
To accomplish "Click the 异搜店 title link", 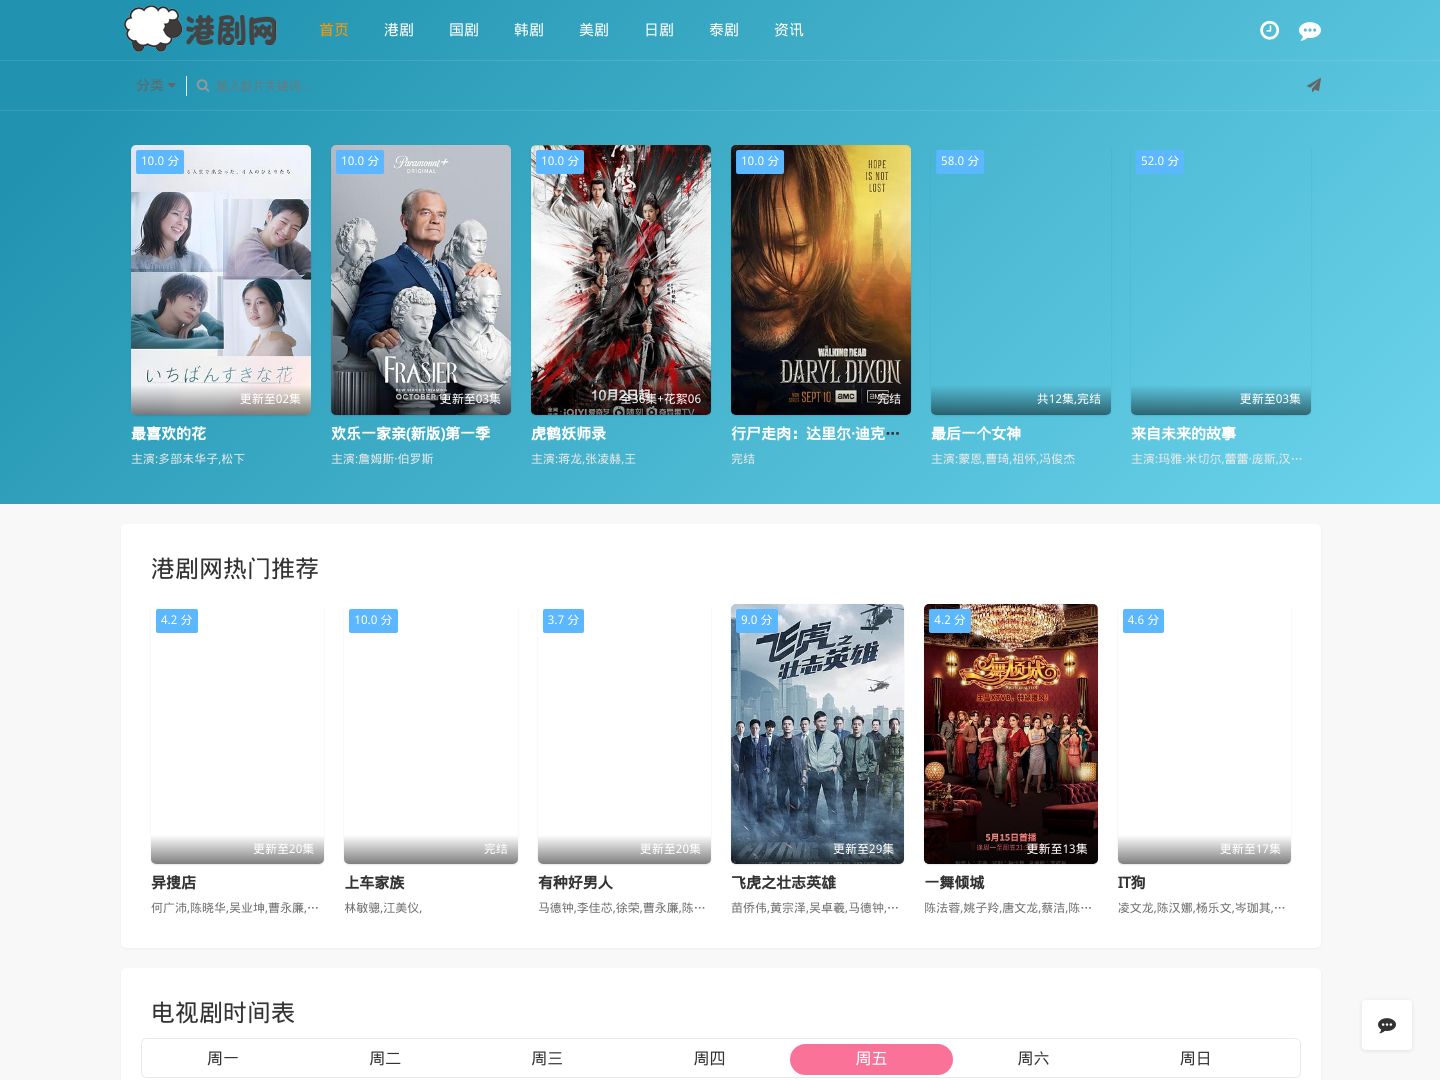I will 173,882.
